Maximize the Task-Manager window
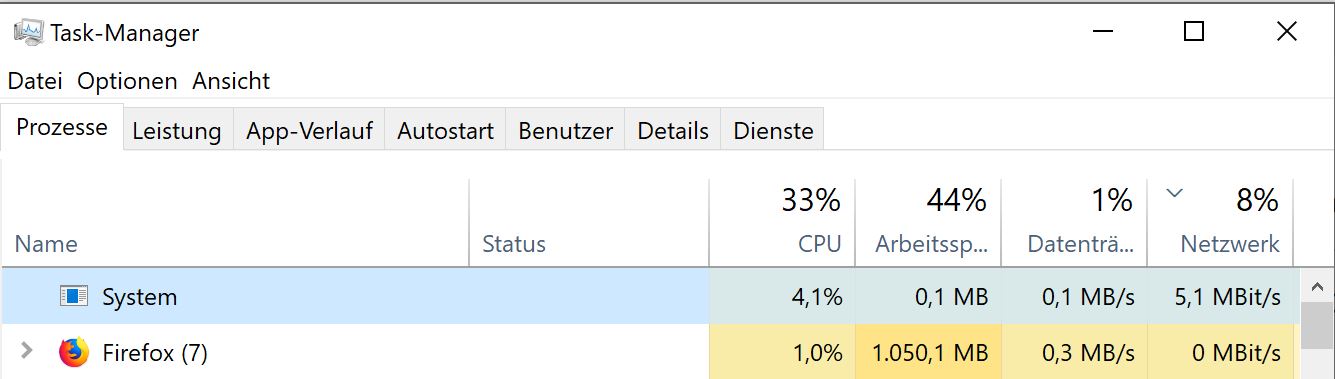Image resolution: width=1335 pixels, height=379 pixels. tap(1193, 32)
